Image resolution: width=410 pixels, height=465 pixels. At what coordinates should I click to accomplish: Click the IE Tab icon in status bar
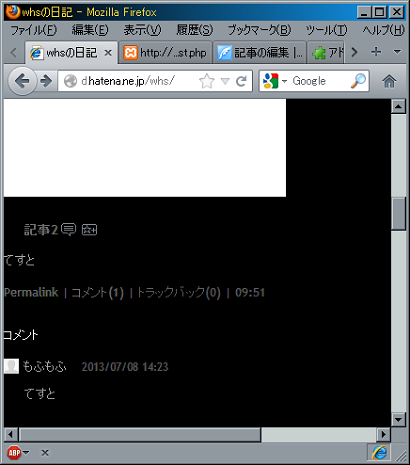[x=379, y=453]
